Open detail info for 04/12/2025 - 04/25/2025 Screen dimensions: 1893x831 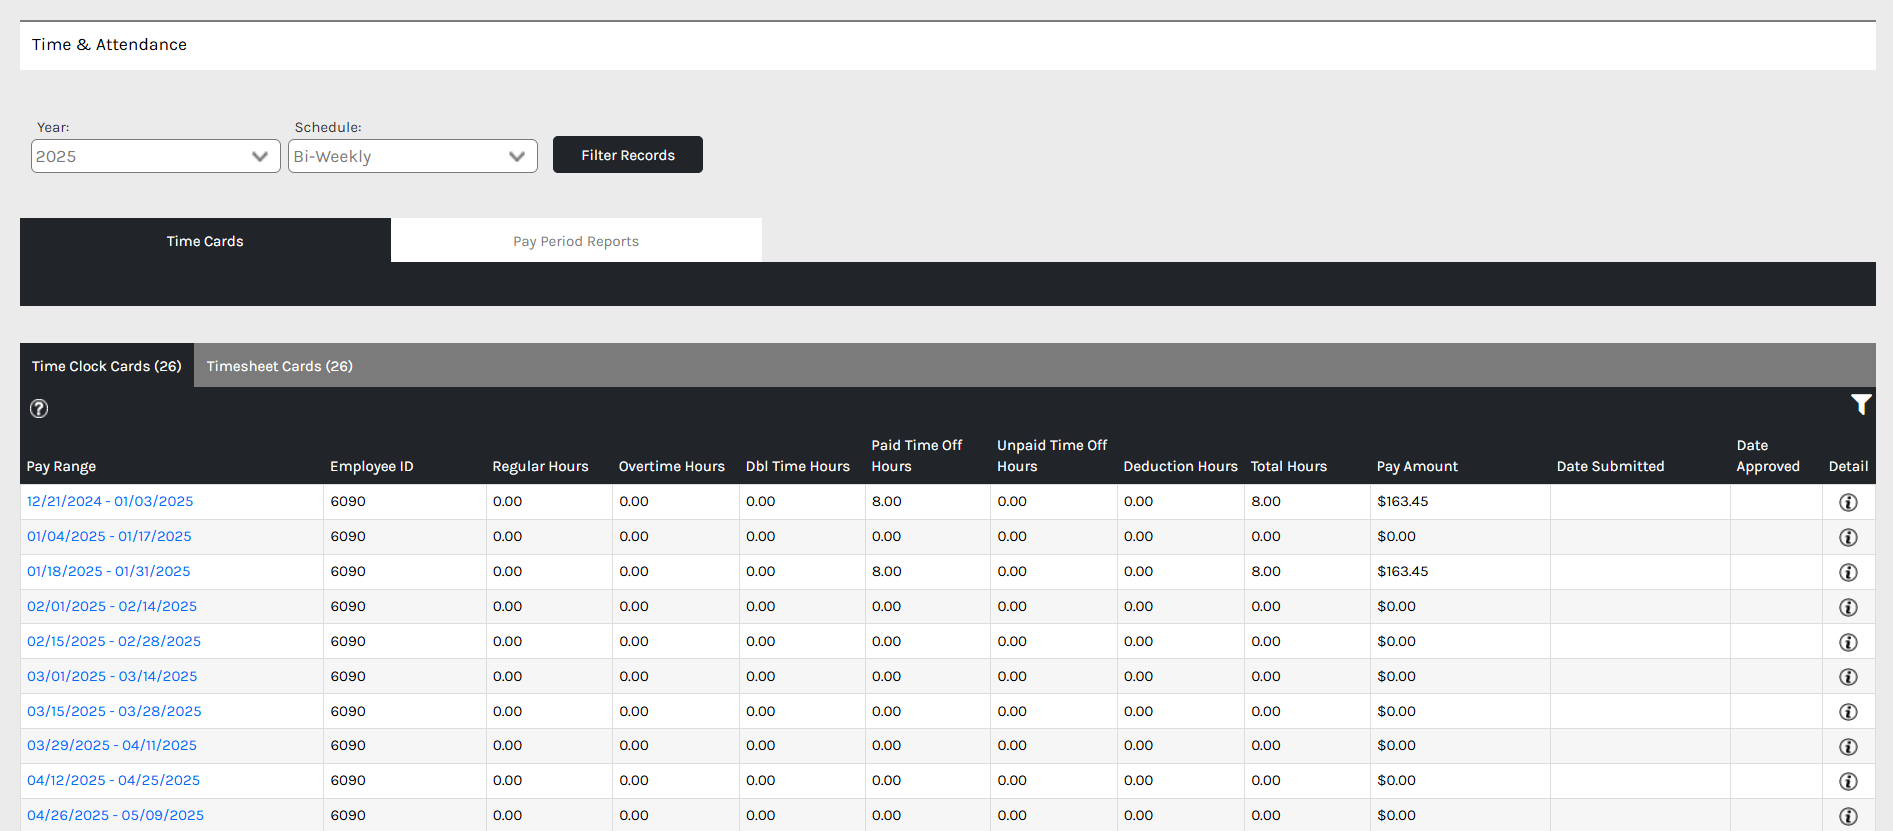click(x=1848, y=781)
